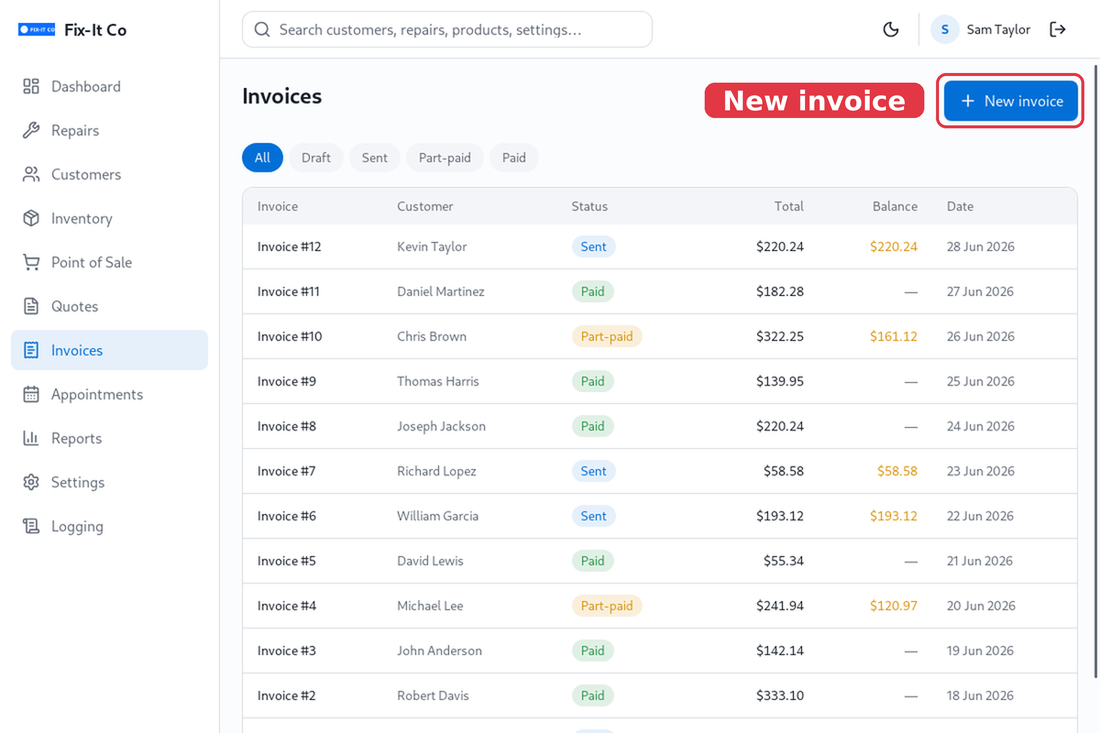Viewport: 1100px width, 733px height.
Task: Click customer William Garcia
Action: (x=438, y=516)
